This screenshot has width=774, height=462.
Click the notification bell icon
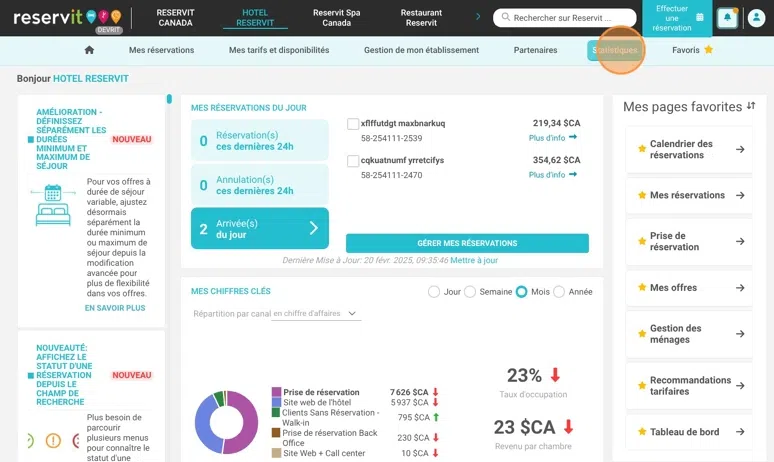[x=727, y=18]
